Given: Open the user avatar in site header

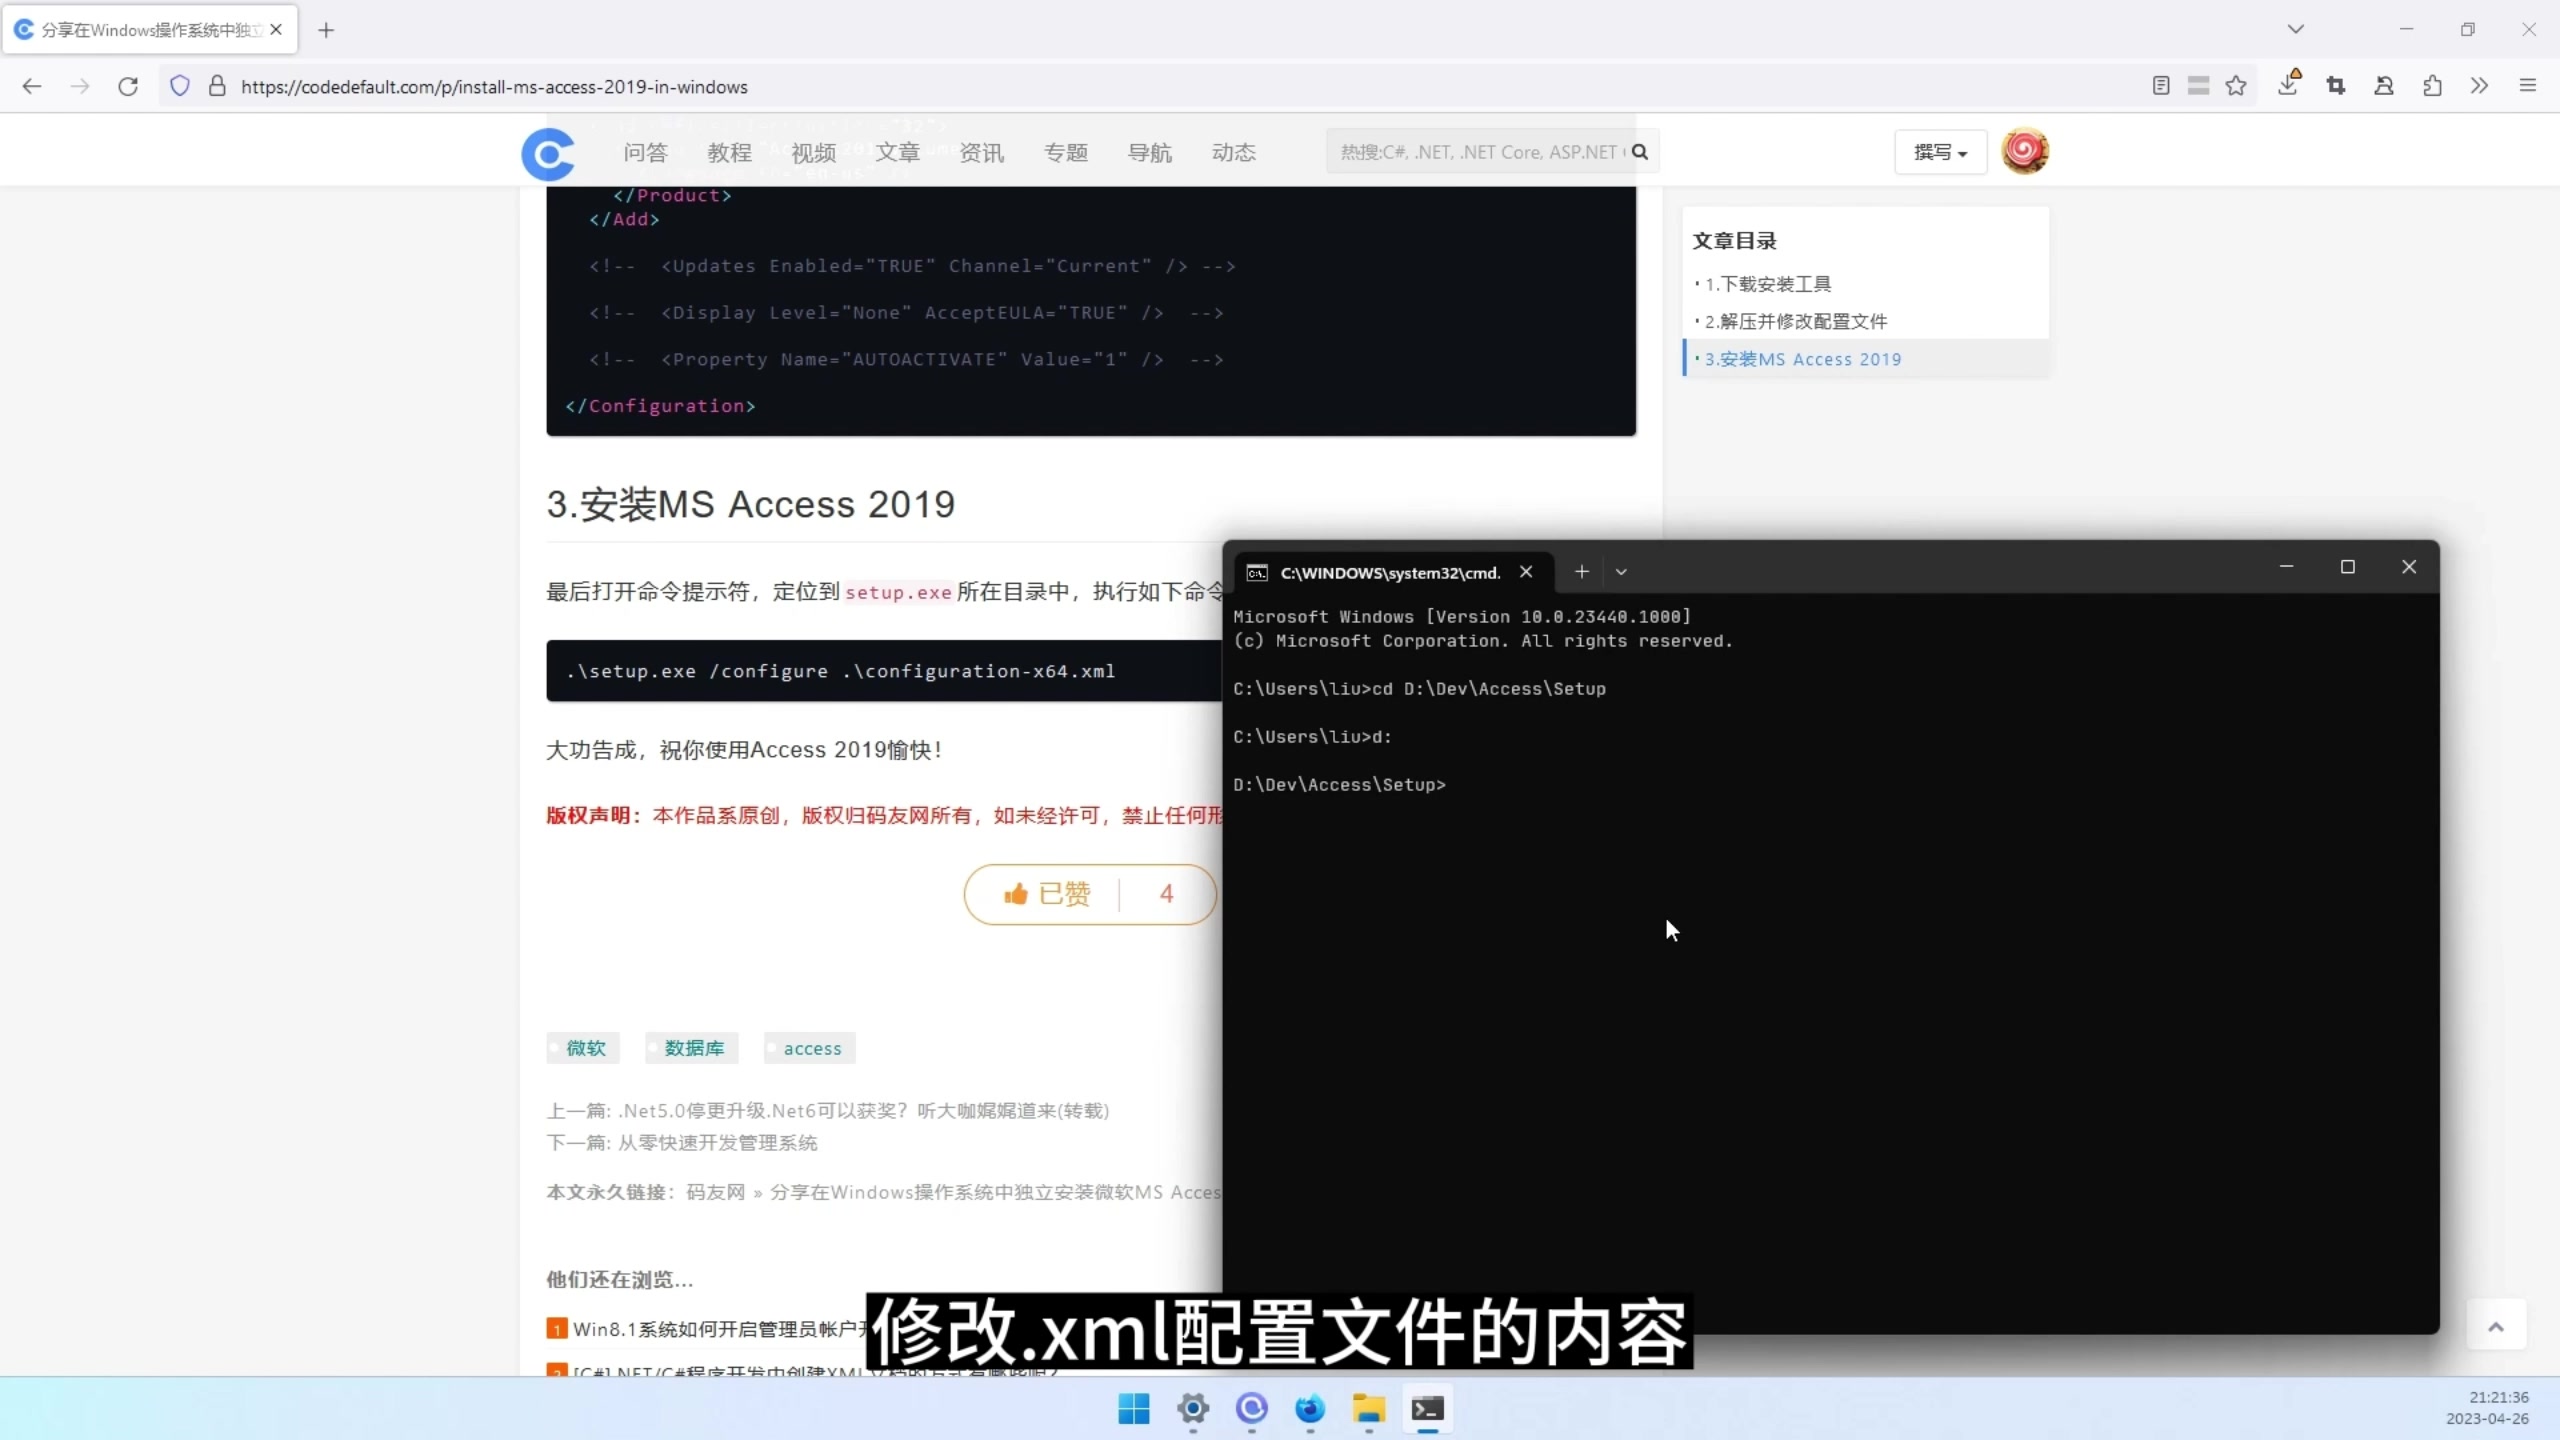Looking at the screenshot, I should click(x=2025, y=151).
